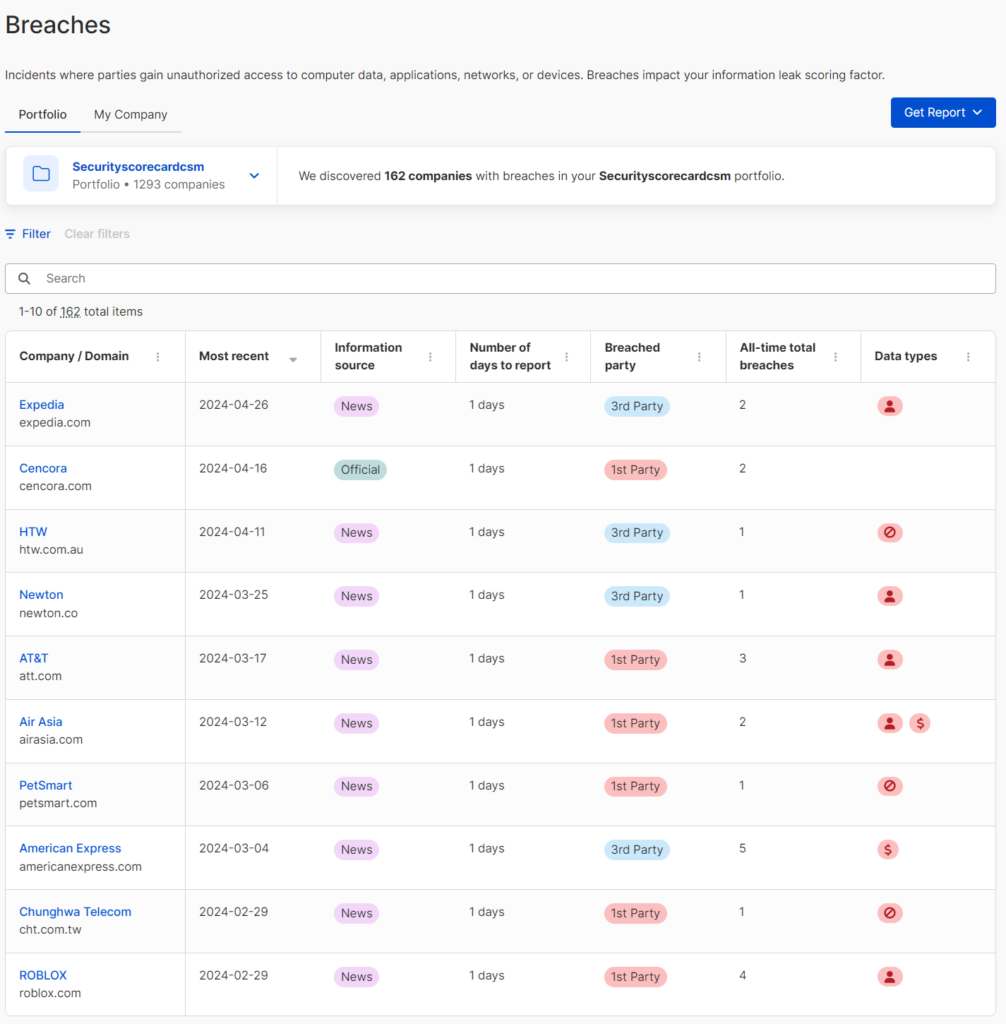Open the AT&T company link
The width and height of the screenshot is (1006, 1024).
click(34, 658)
